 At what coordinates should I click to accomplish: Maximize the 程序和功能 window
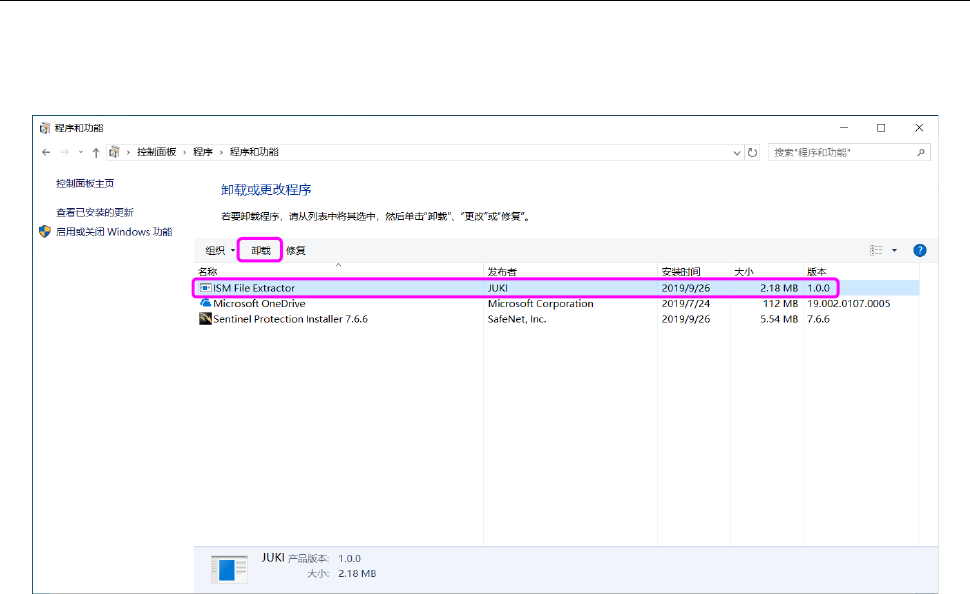pos(881,128)
